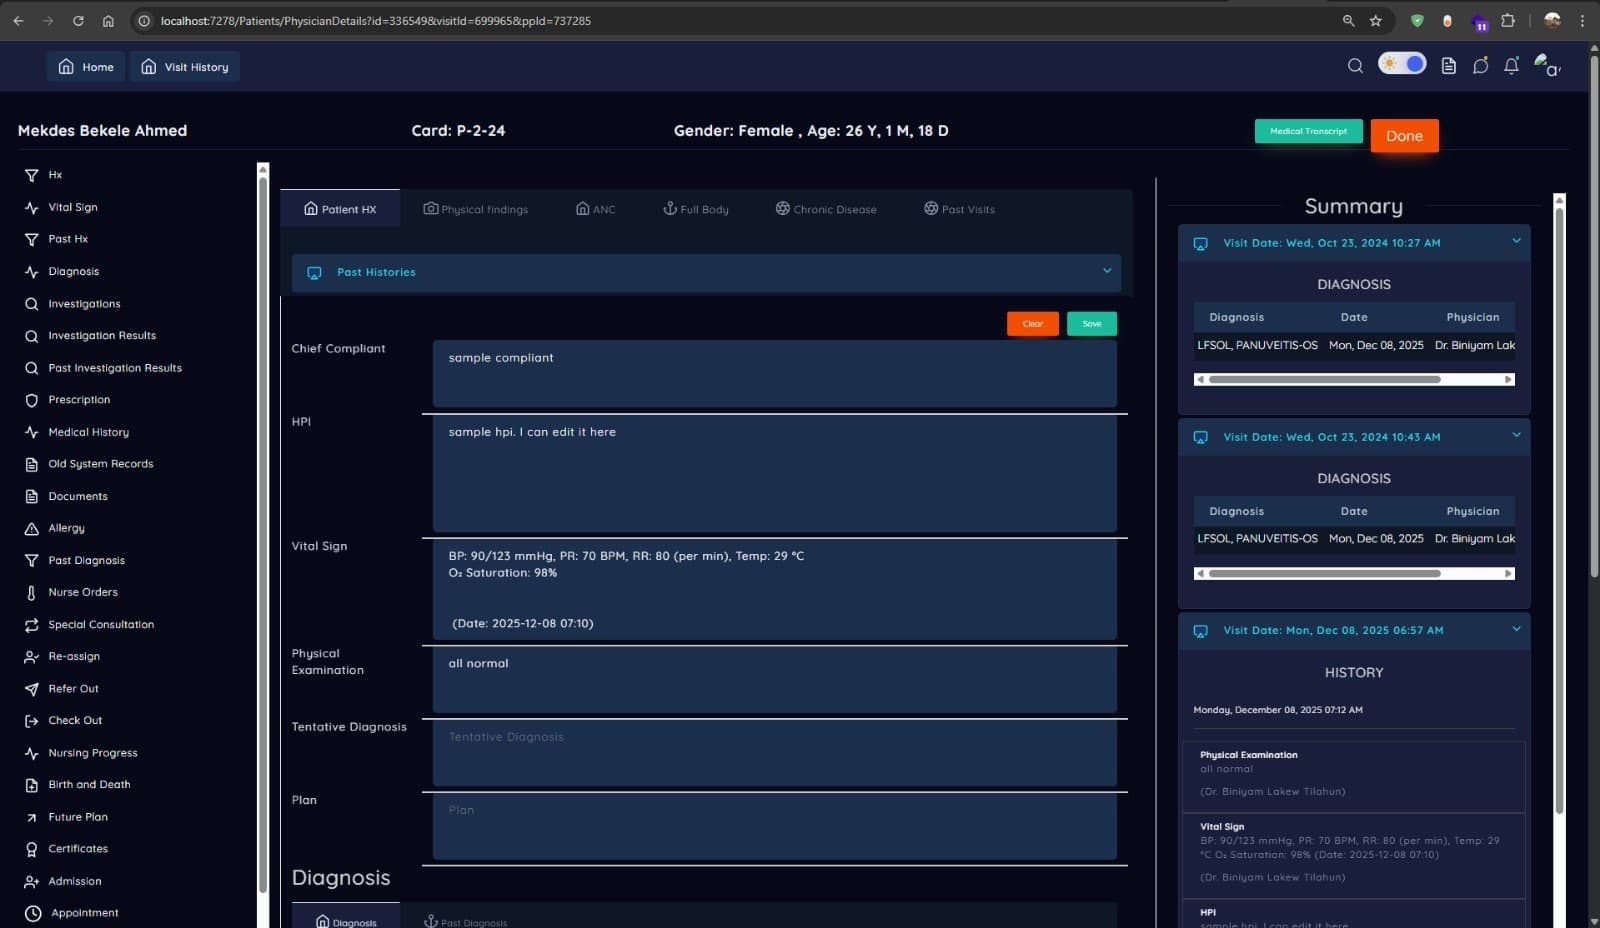Open Appointment in sidebar
The width and height of the screenshot is (1600, 928).
(72, 913)
